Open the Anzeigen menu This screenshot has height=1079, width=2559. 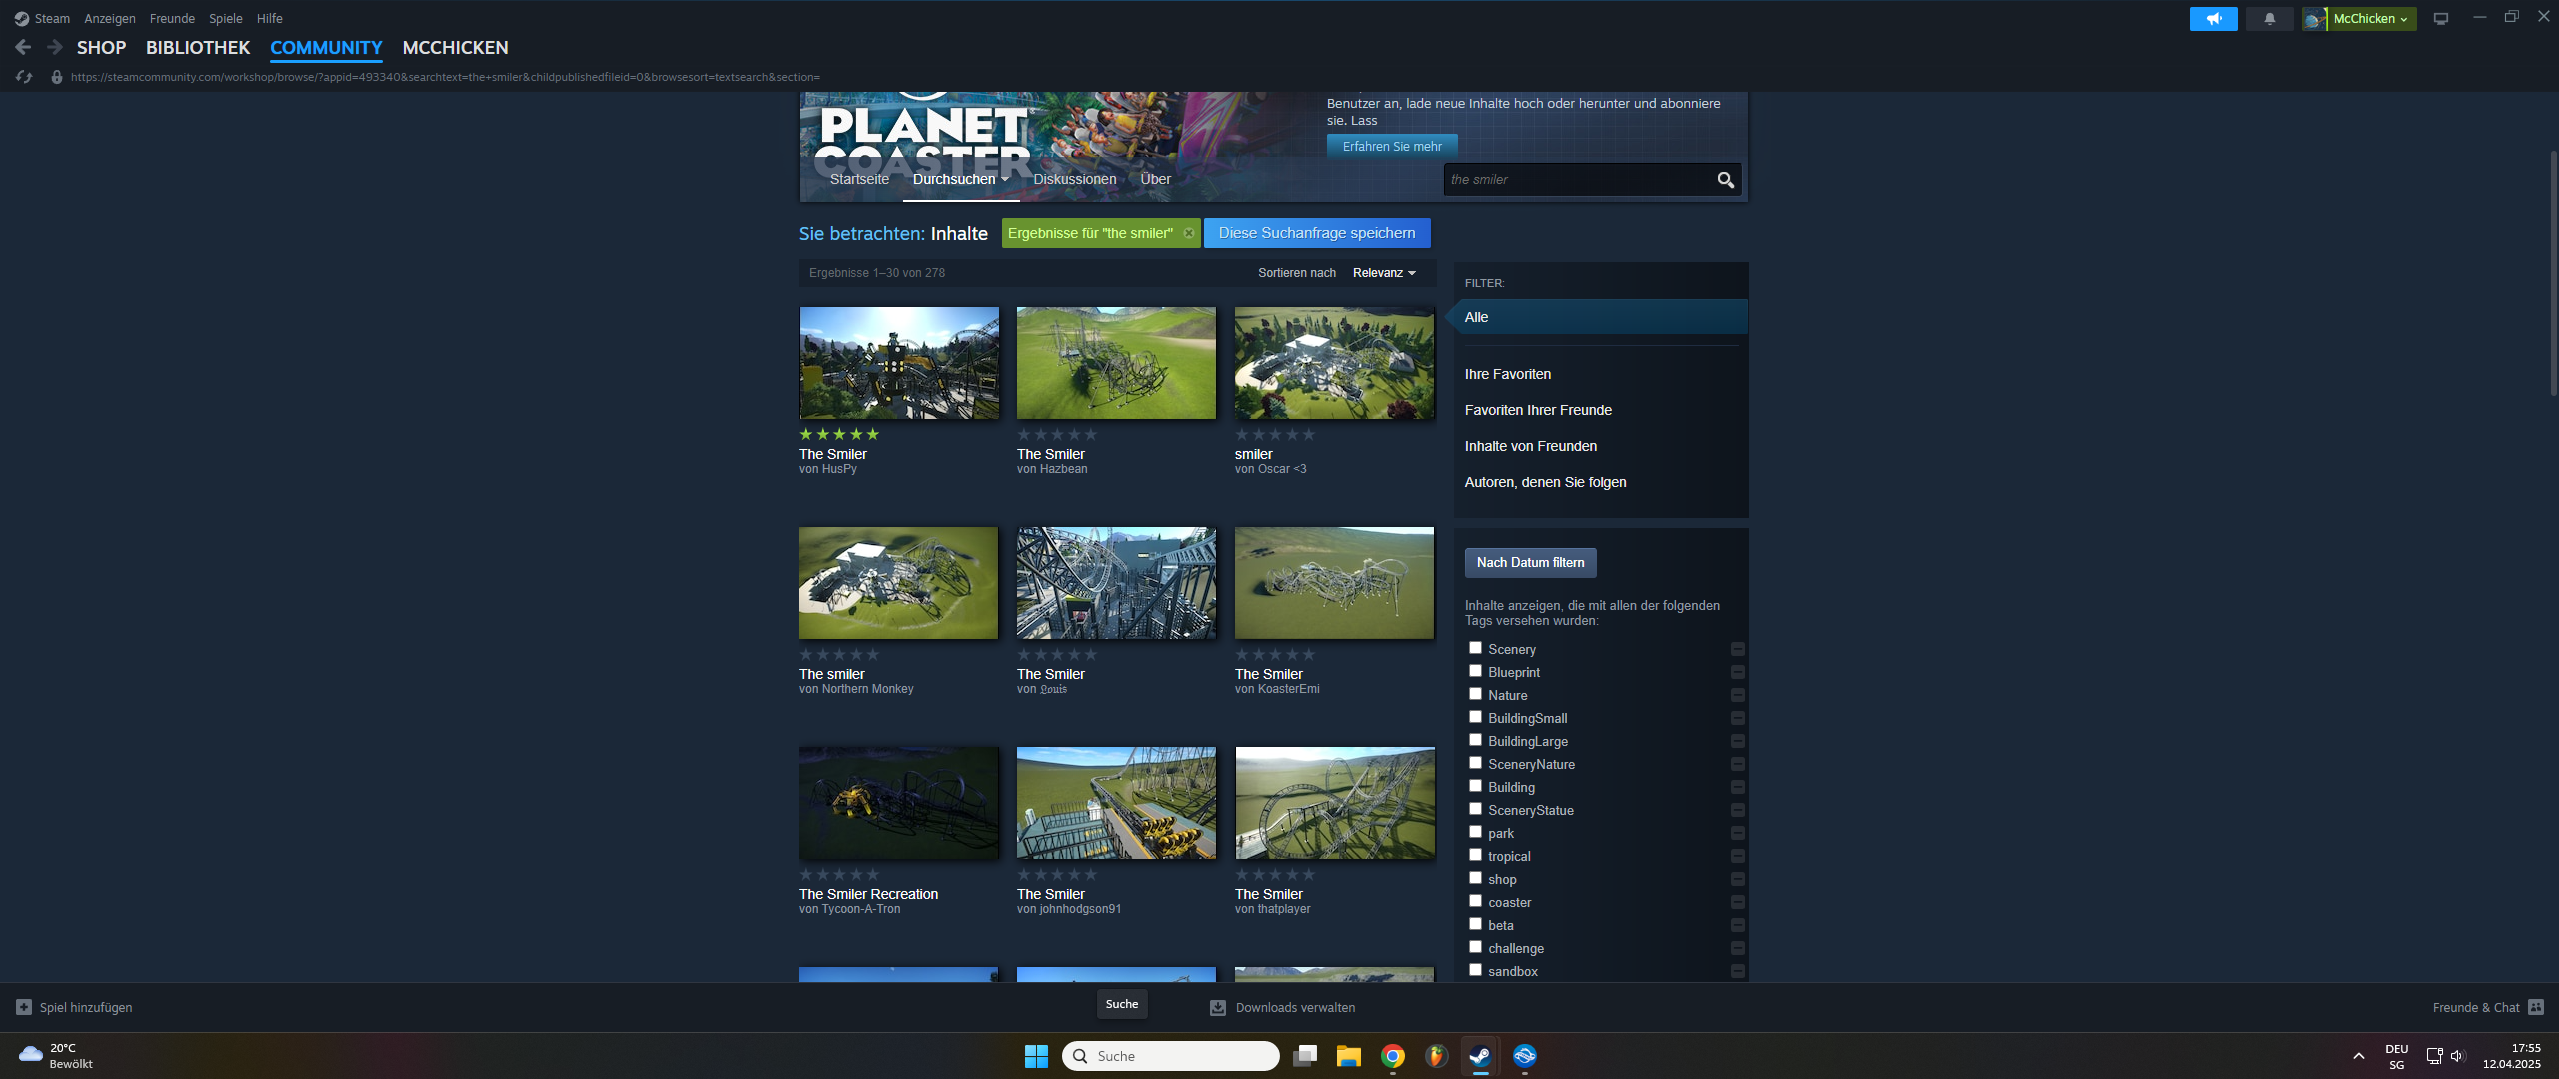click(x=110, y=18)
